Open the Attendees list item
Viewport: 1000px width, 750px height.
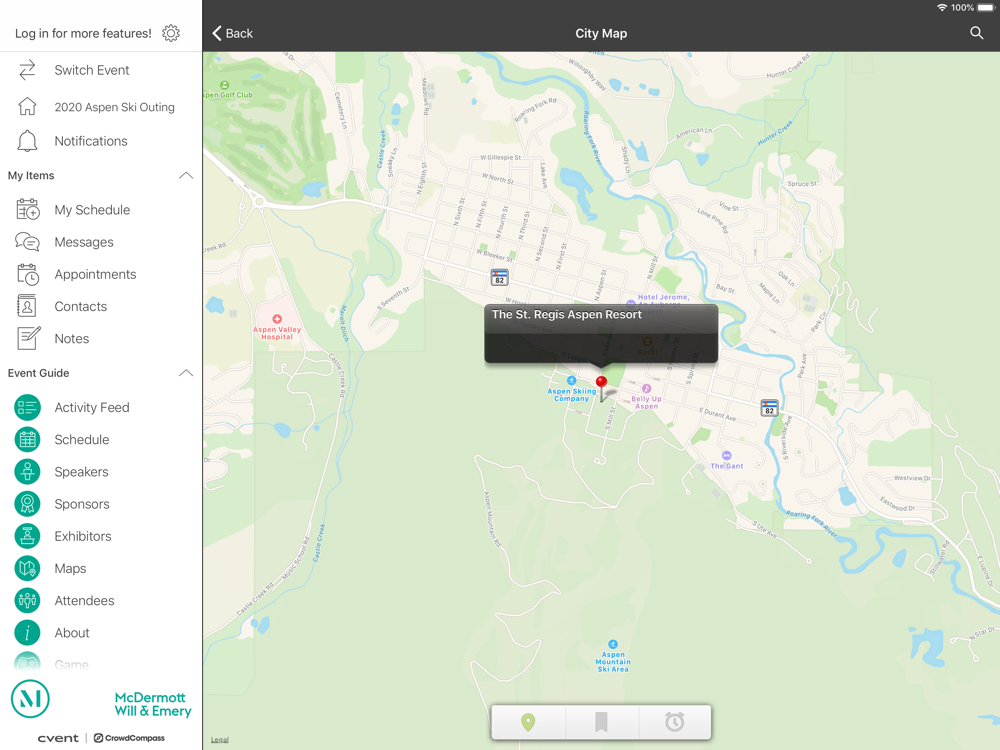[x=101, y=601]
